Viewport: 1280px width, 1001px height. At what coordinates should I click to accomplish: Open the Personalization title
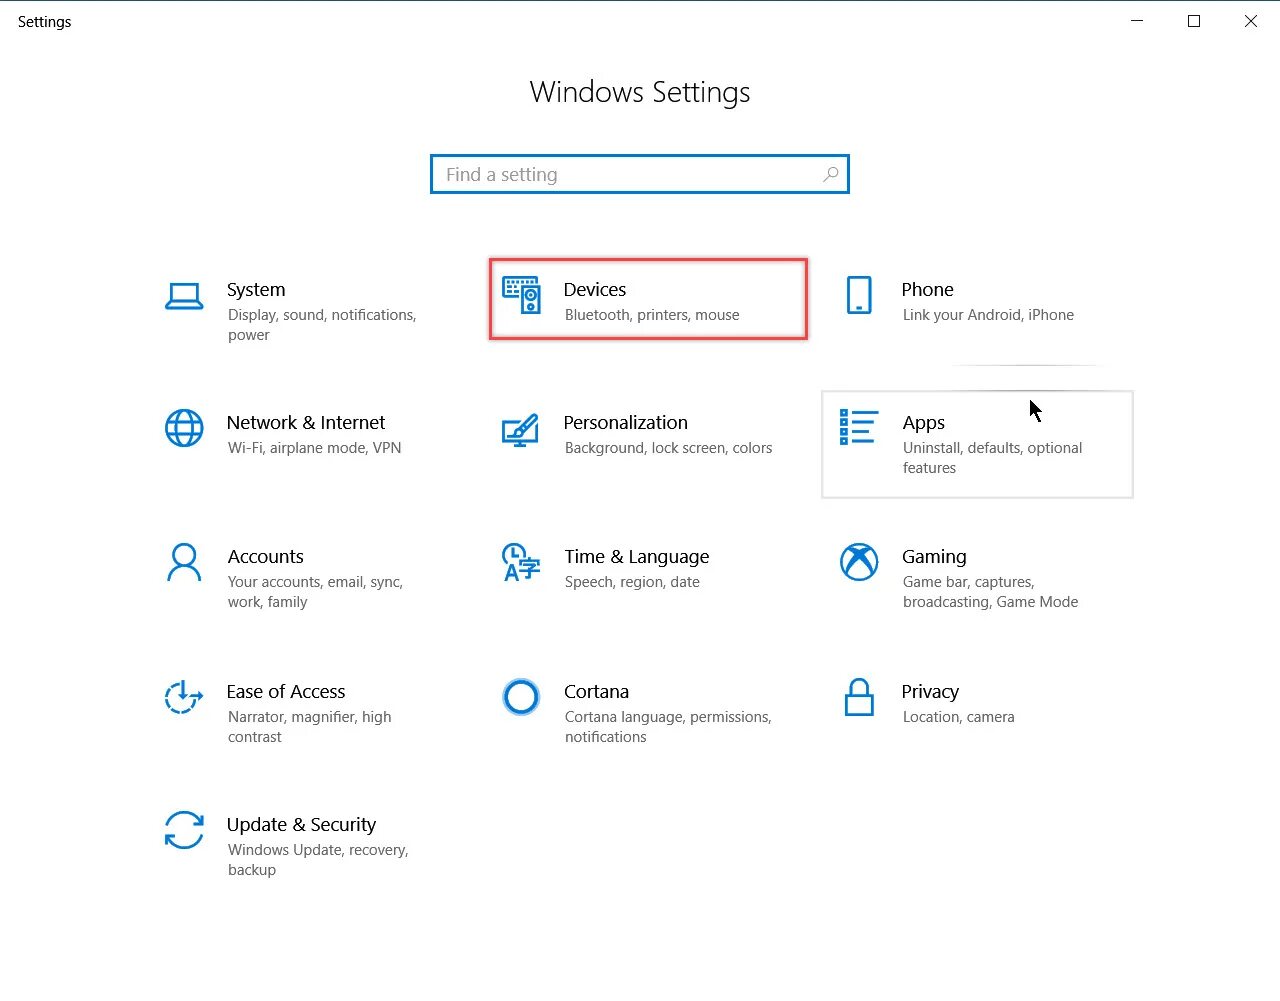626,422
